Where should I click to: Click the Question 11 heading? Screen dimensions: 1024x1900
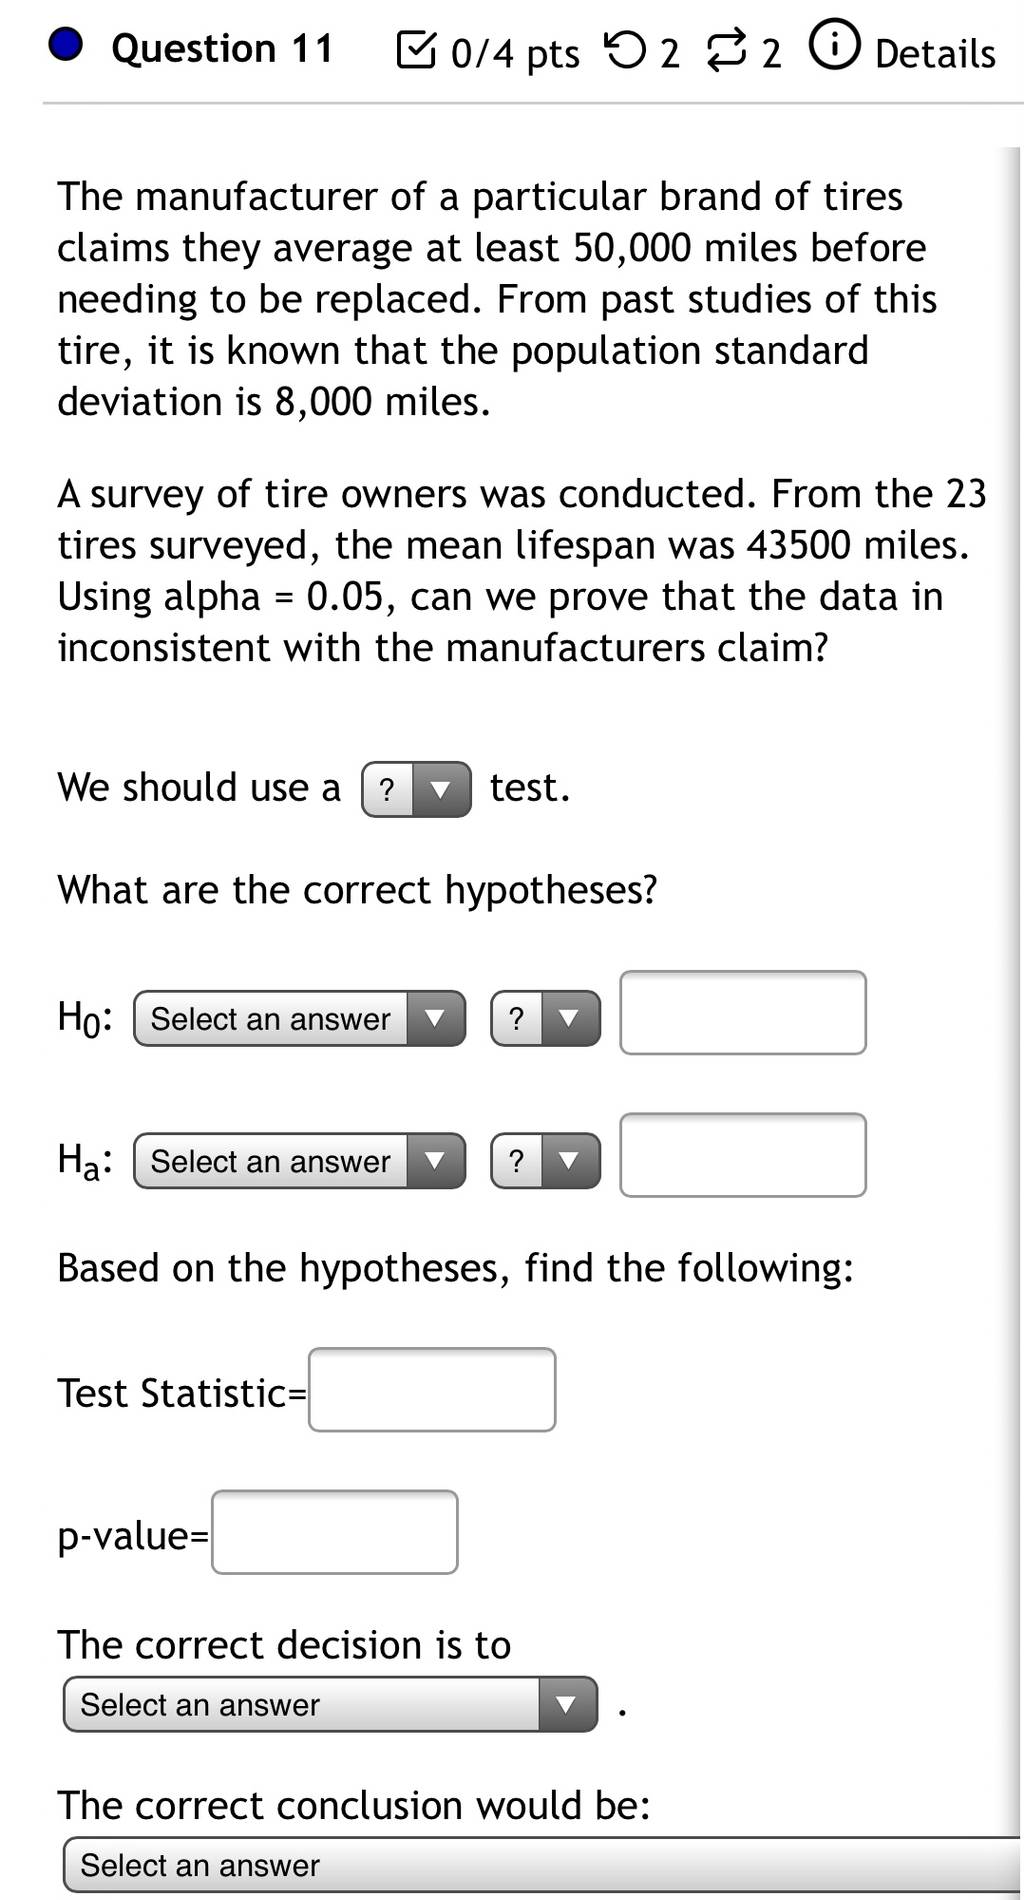pyautogui.click(x=222, y=48)
